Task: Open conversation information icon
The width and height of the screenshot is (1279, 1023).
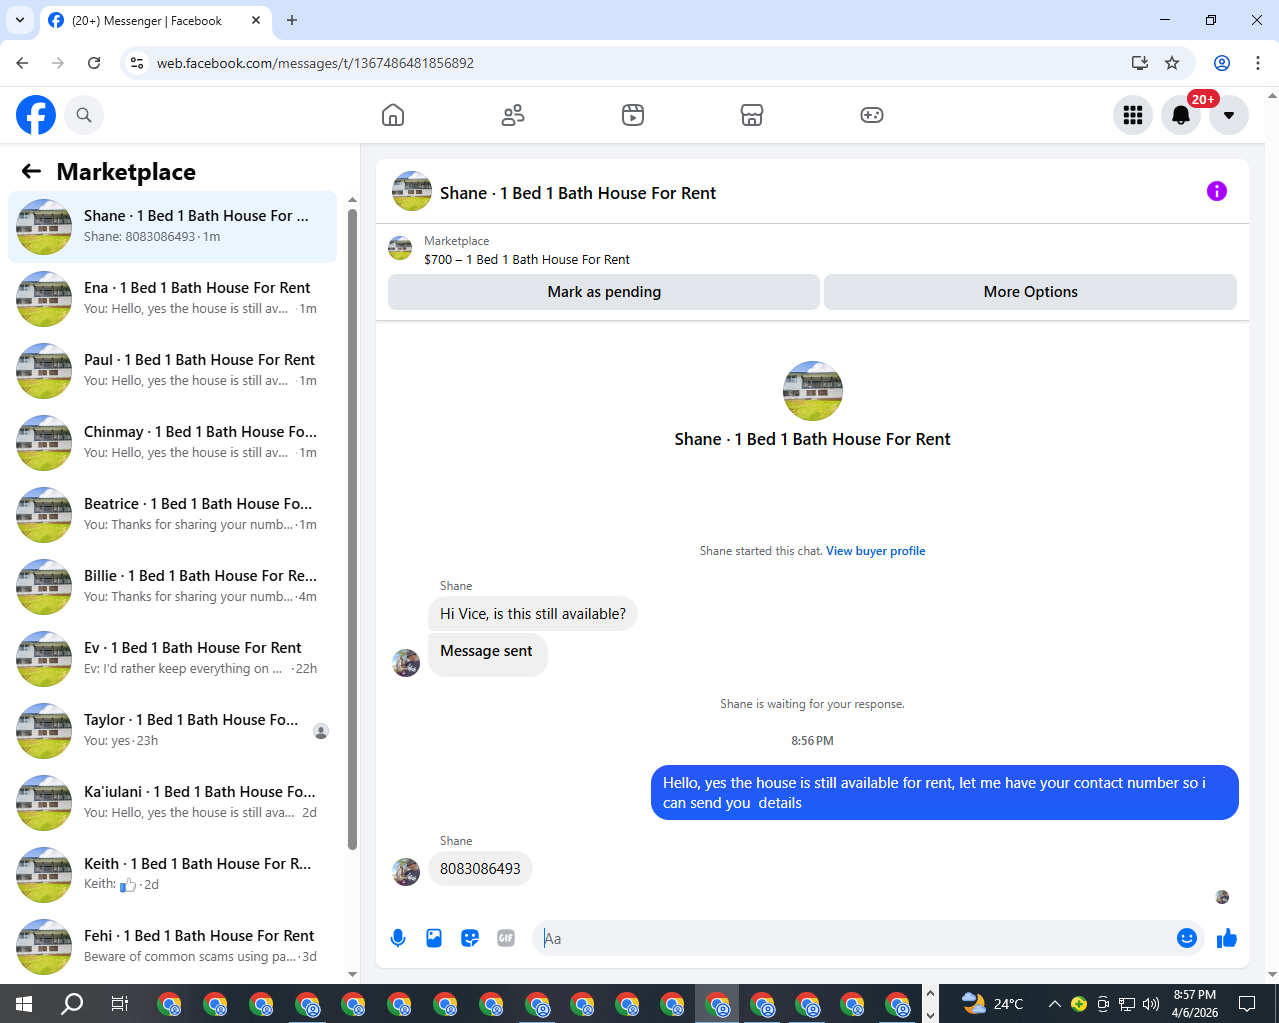Action: click(1217, 191)
